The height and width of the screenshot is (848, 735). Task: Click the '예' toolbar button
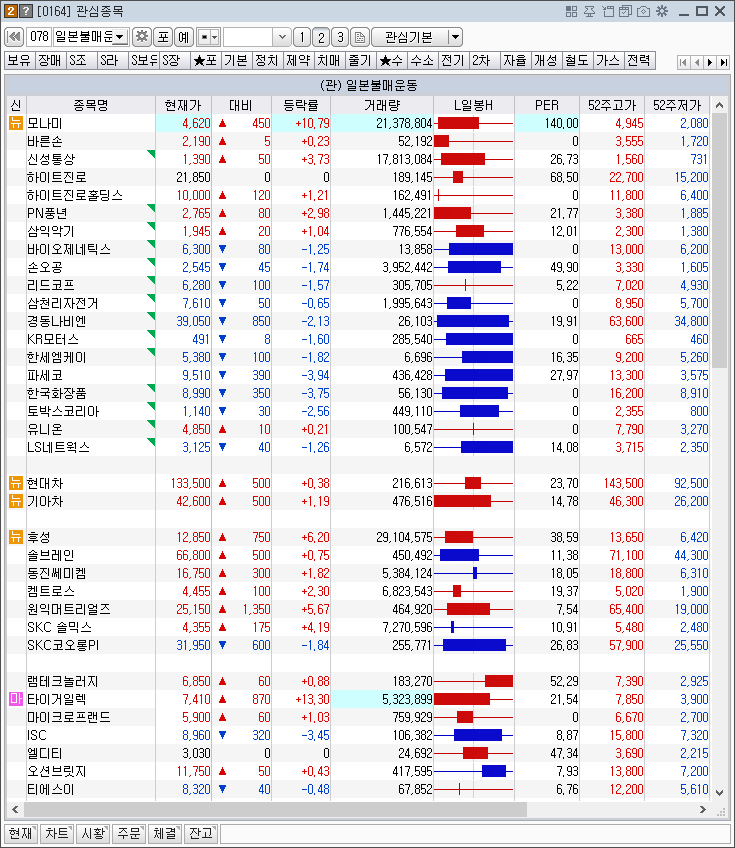click(x=184, y=37)
